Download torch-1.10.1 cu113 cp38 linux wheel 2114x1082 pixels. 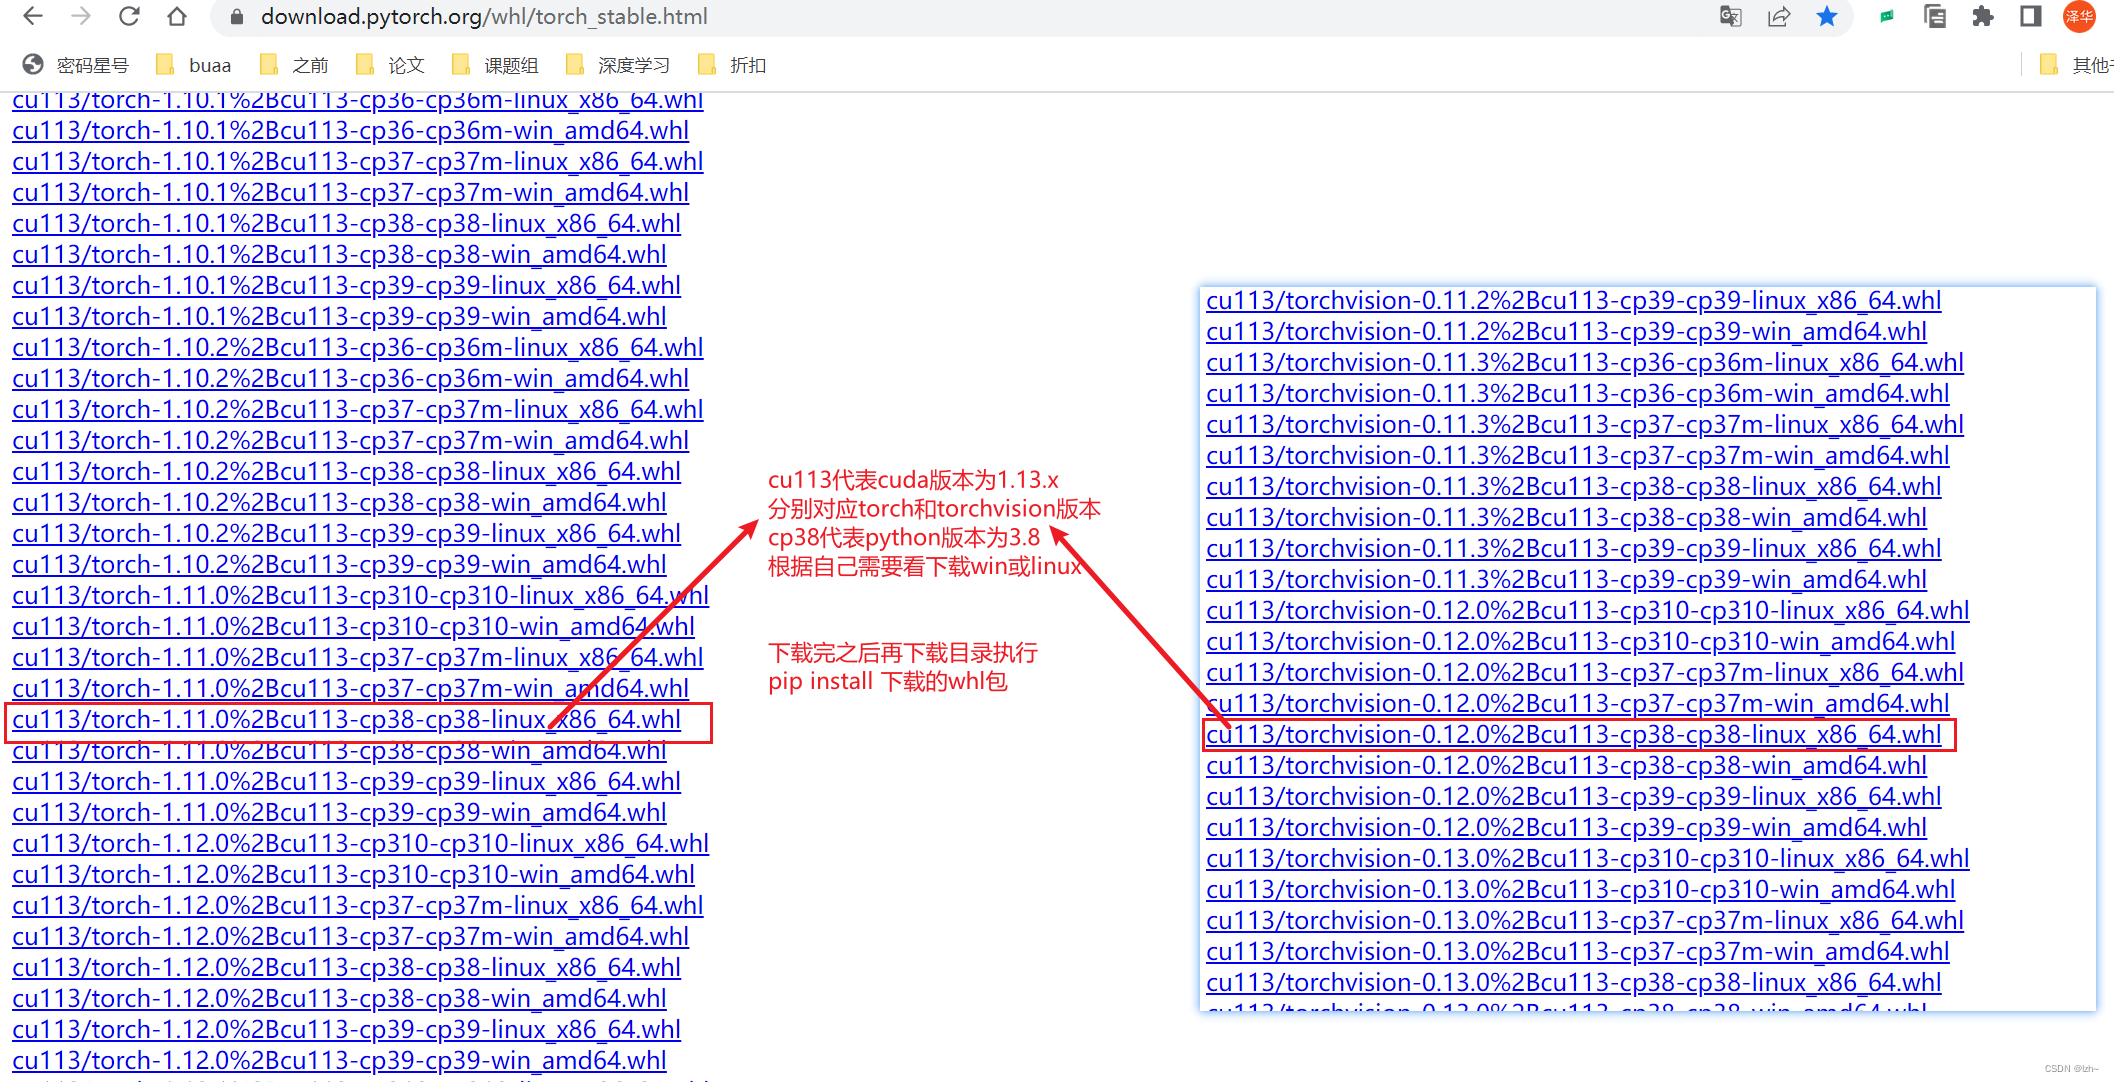point(346,224)
